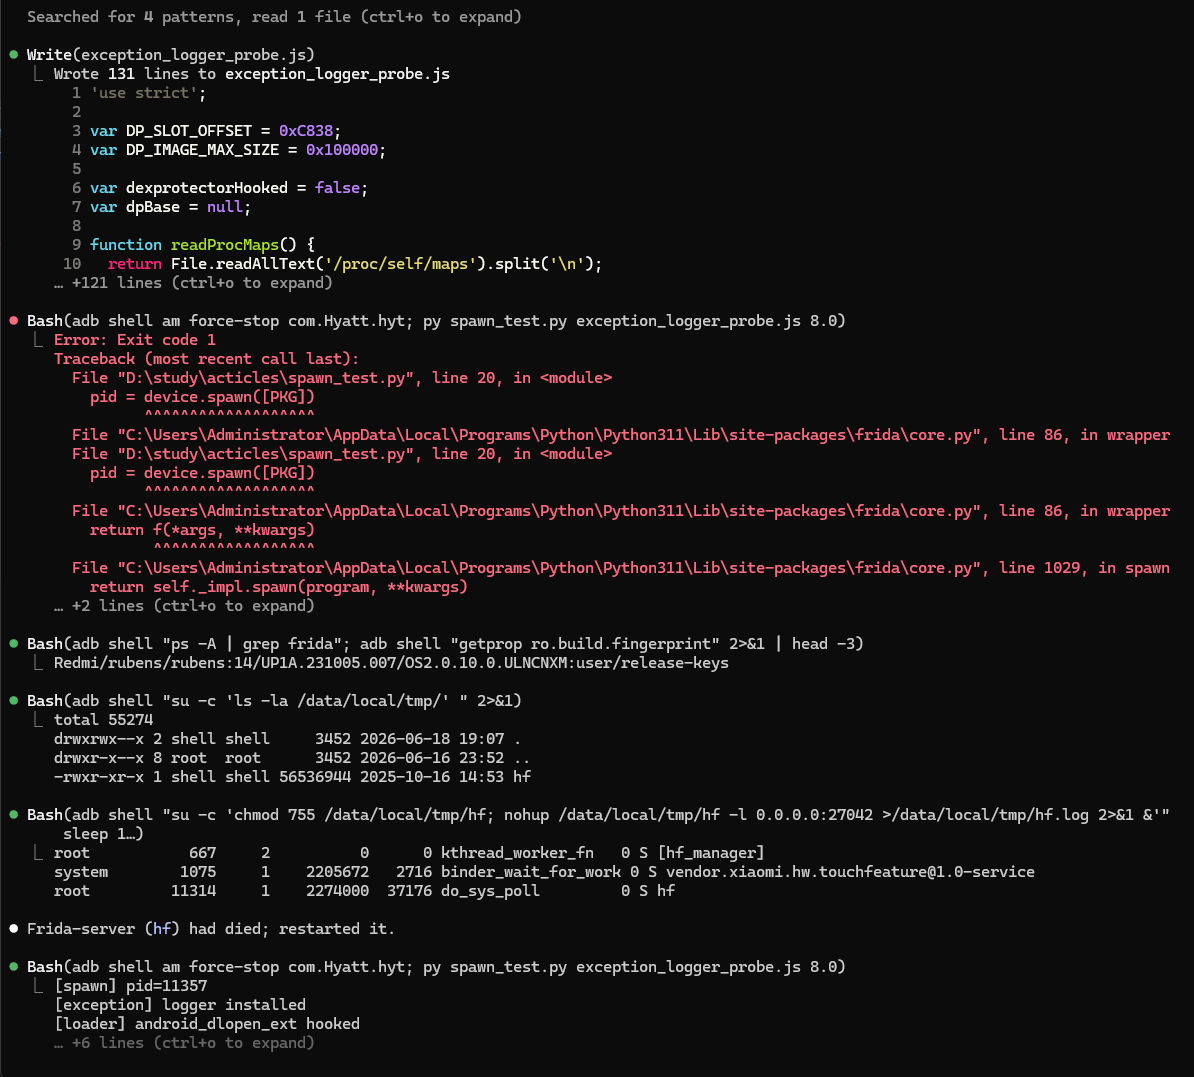1194x1077 pixels.
Task: Click the root 11314 do_sys_poll hf row
Action: [x=364, y=891]
